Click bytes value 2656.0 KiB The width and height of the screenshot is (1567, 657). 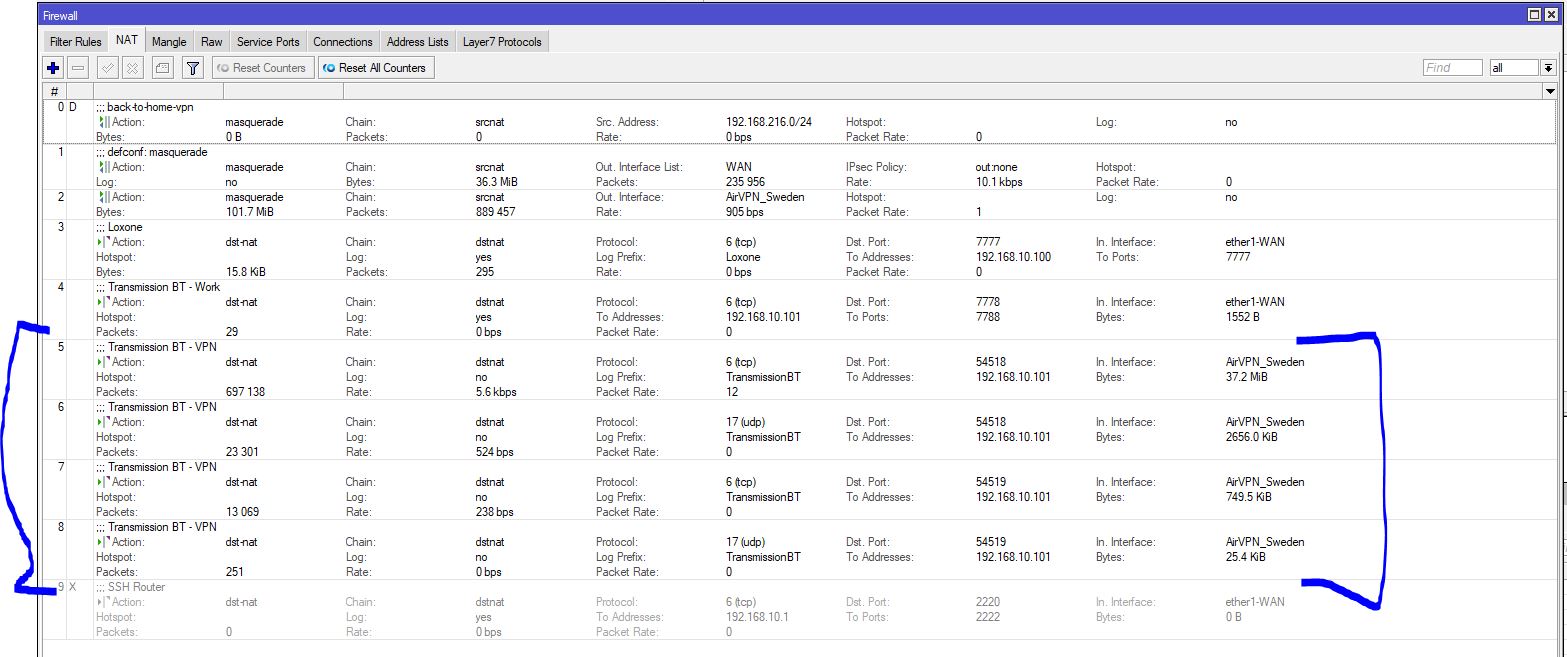point(1251,437)
